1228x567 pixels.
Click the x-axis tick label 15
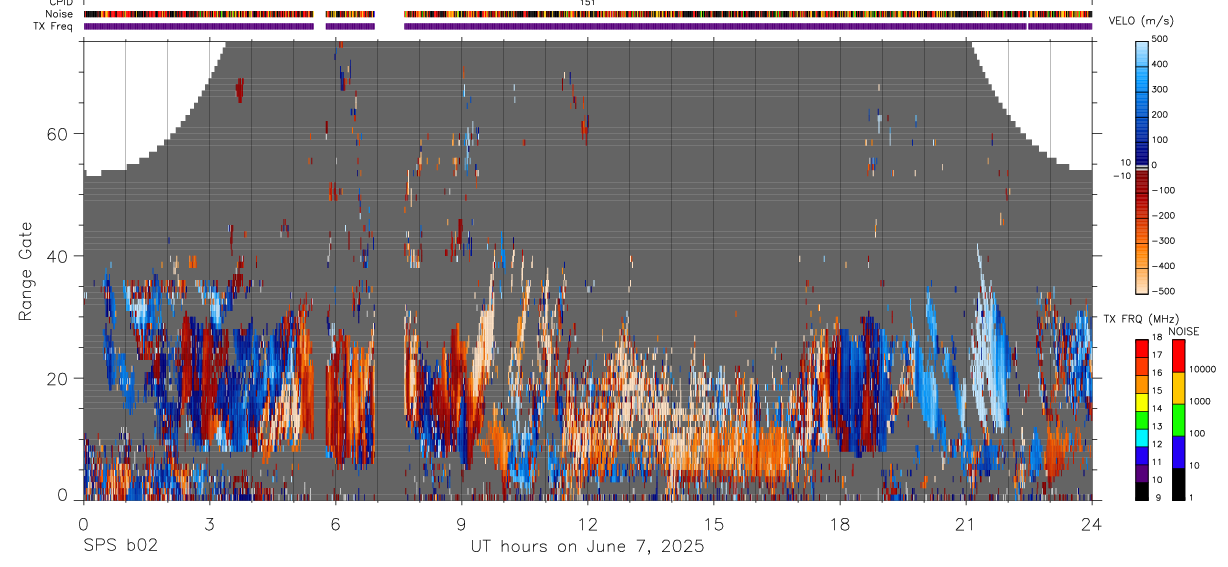tap(713, 523)
